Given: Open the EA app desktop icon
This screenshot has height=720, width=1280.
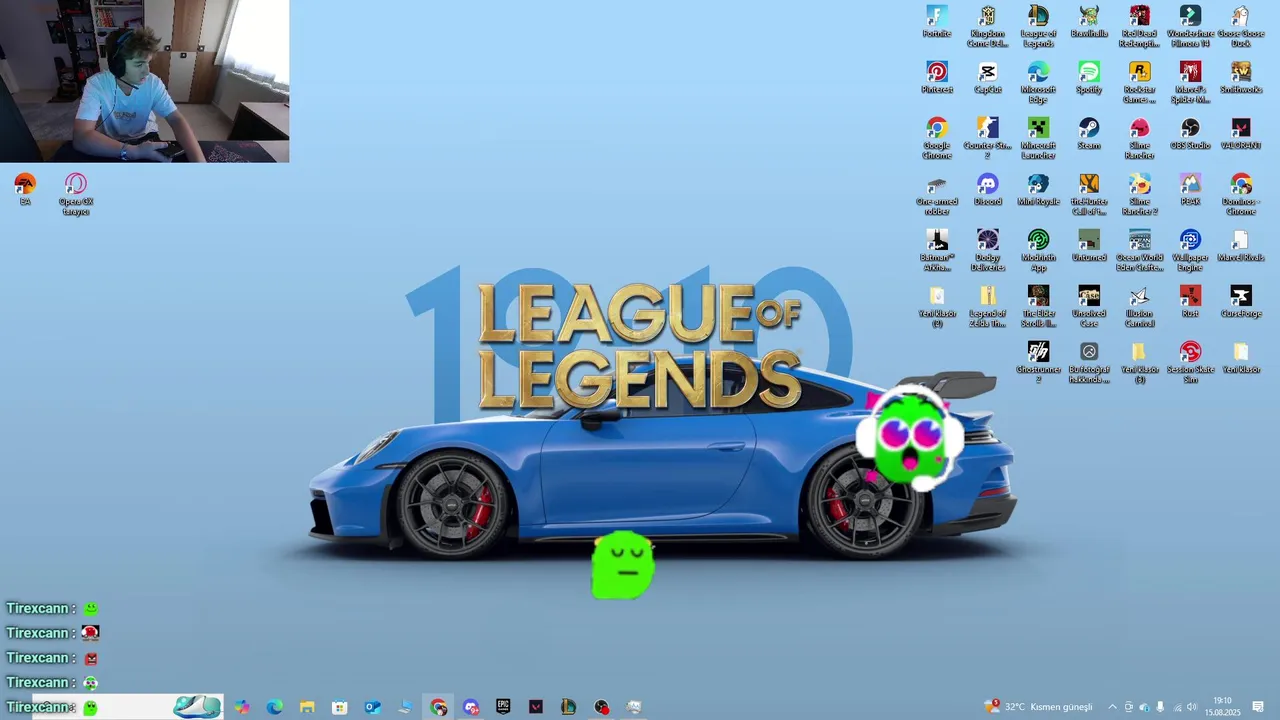Looking at the screenshot, I should (25, 190).
